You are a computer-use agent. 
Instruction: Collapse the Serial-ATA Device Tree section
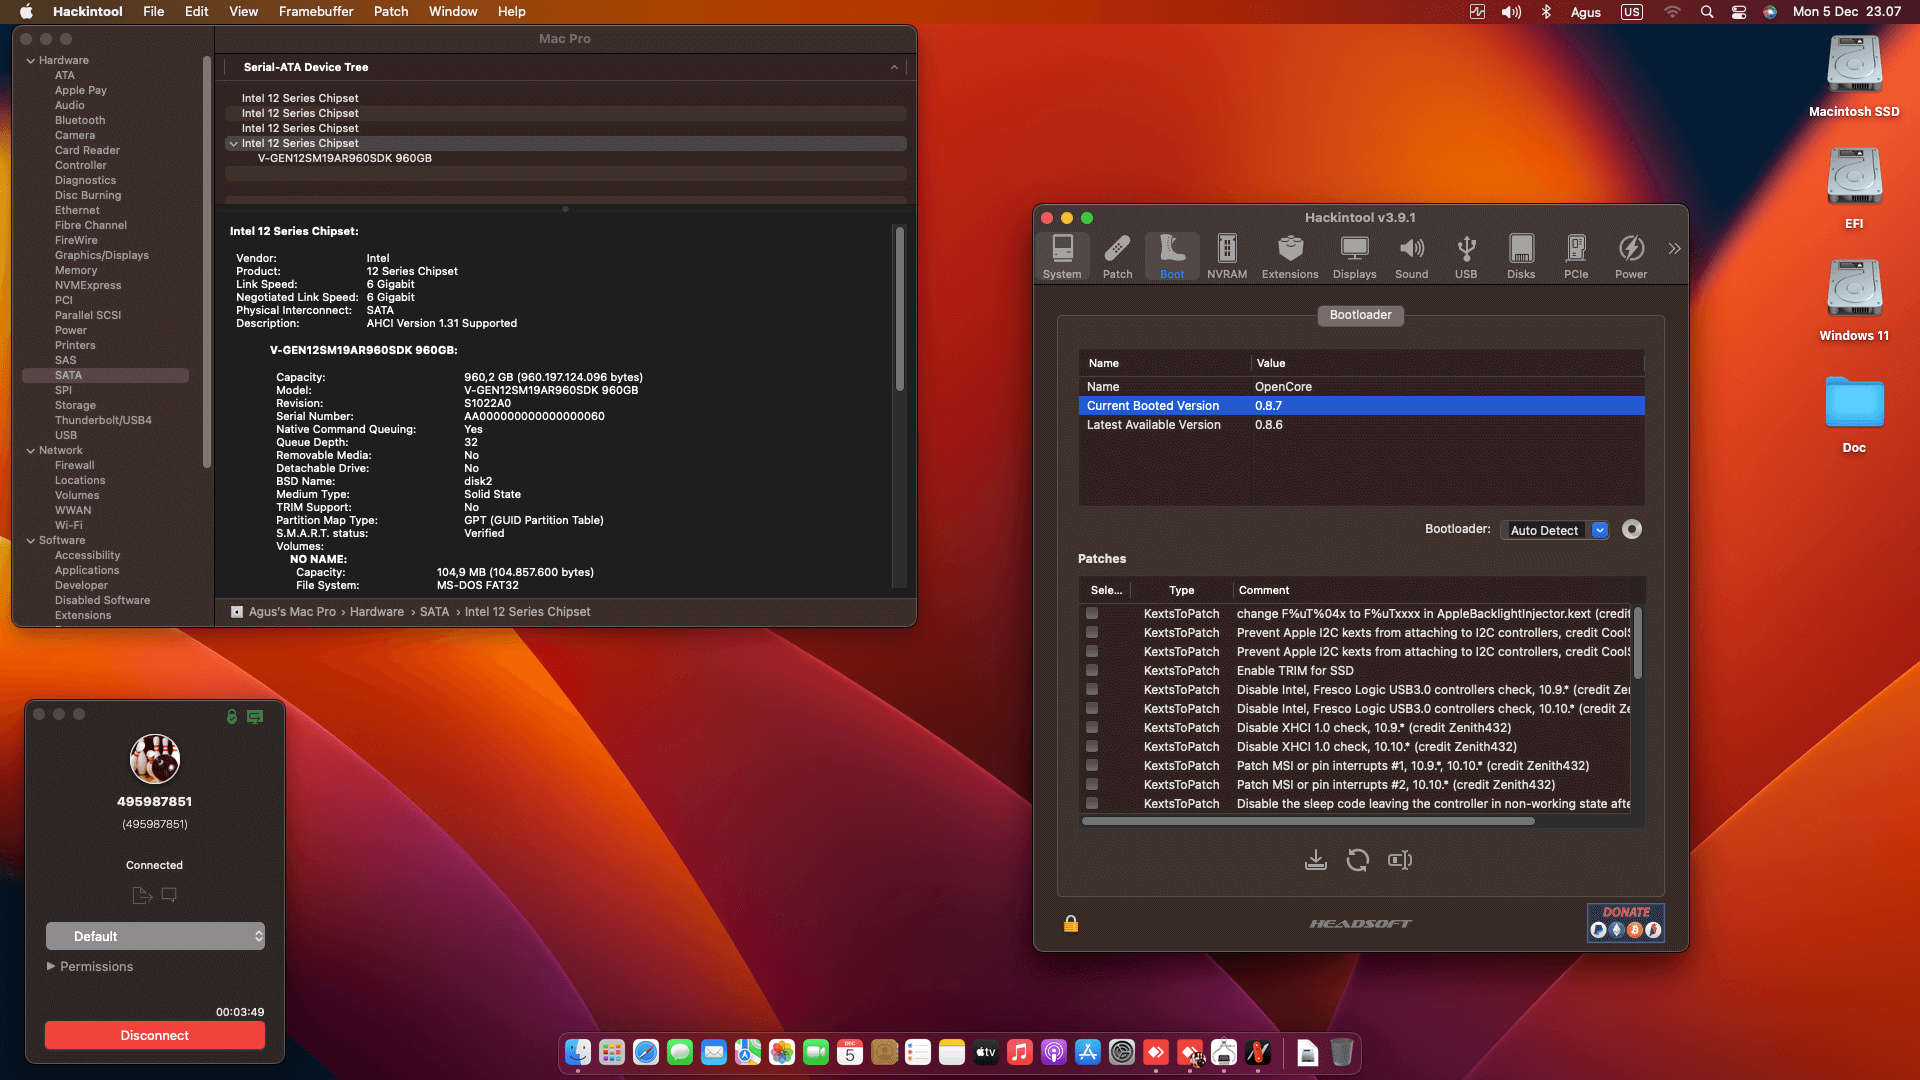[x=894, y=67]
